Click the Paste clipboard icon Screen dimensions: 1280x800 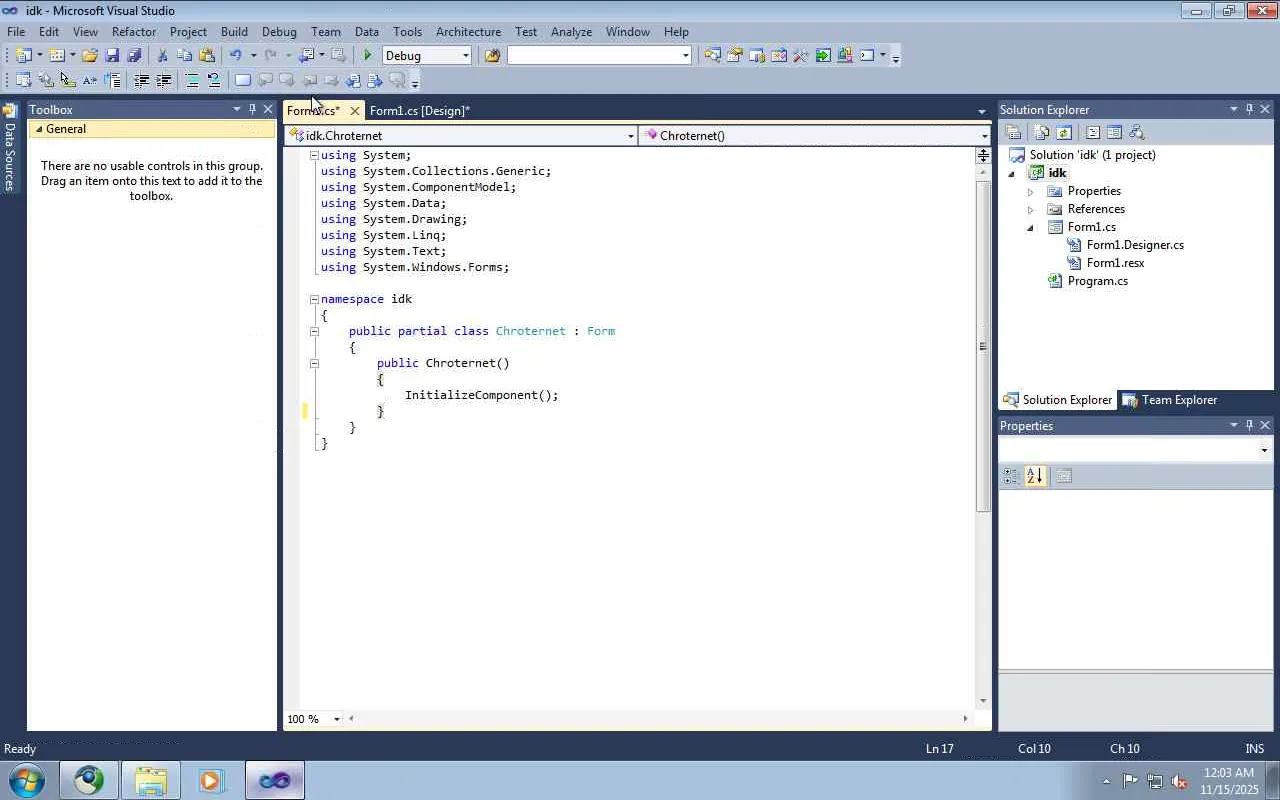[x=207, y=56]
